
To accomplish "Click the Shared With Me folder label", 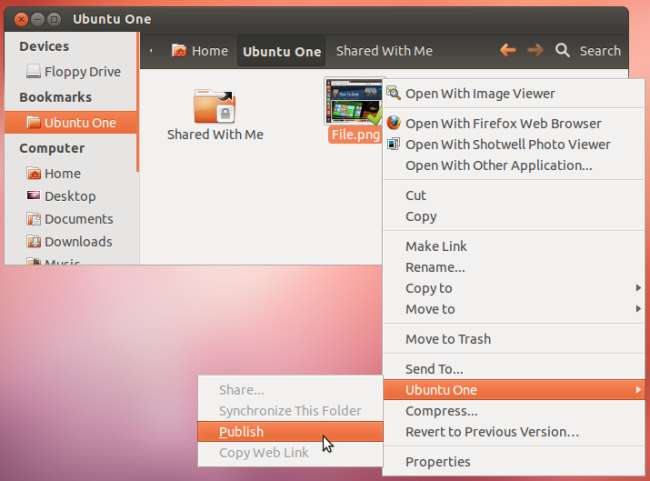I will 215,134.
